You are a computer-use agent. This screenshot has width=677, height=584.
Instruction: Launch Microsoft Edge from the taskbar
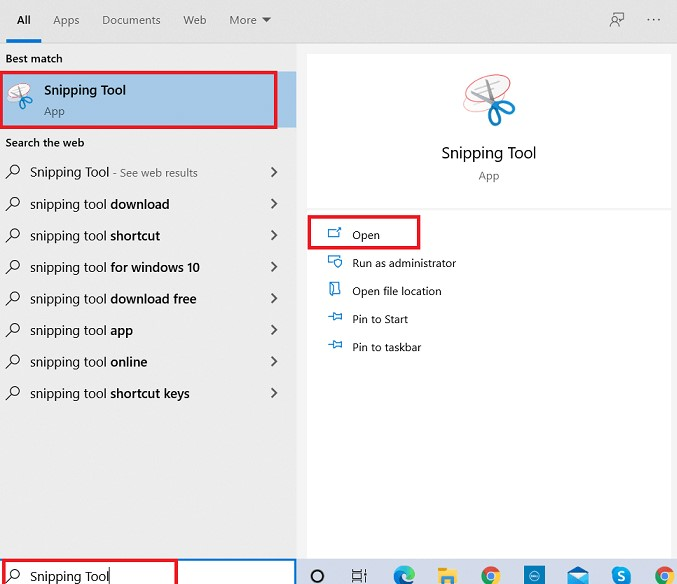[404, 576]
